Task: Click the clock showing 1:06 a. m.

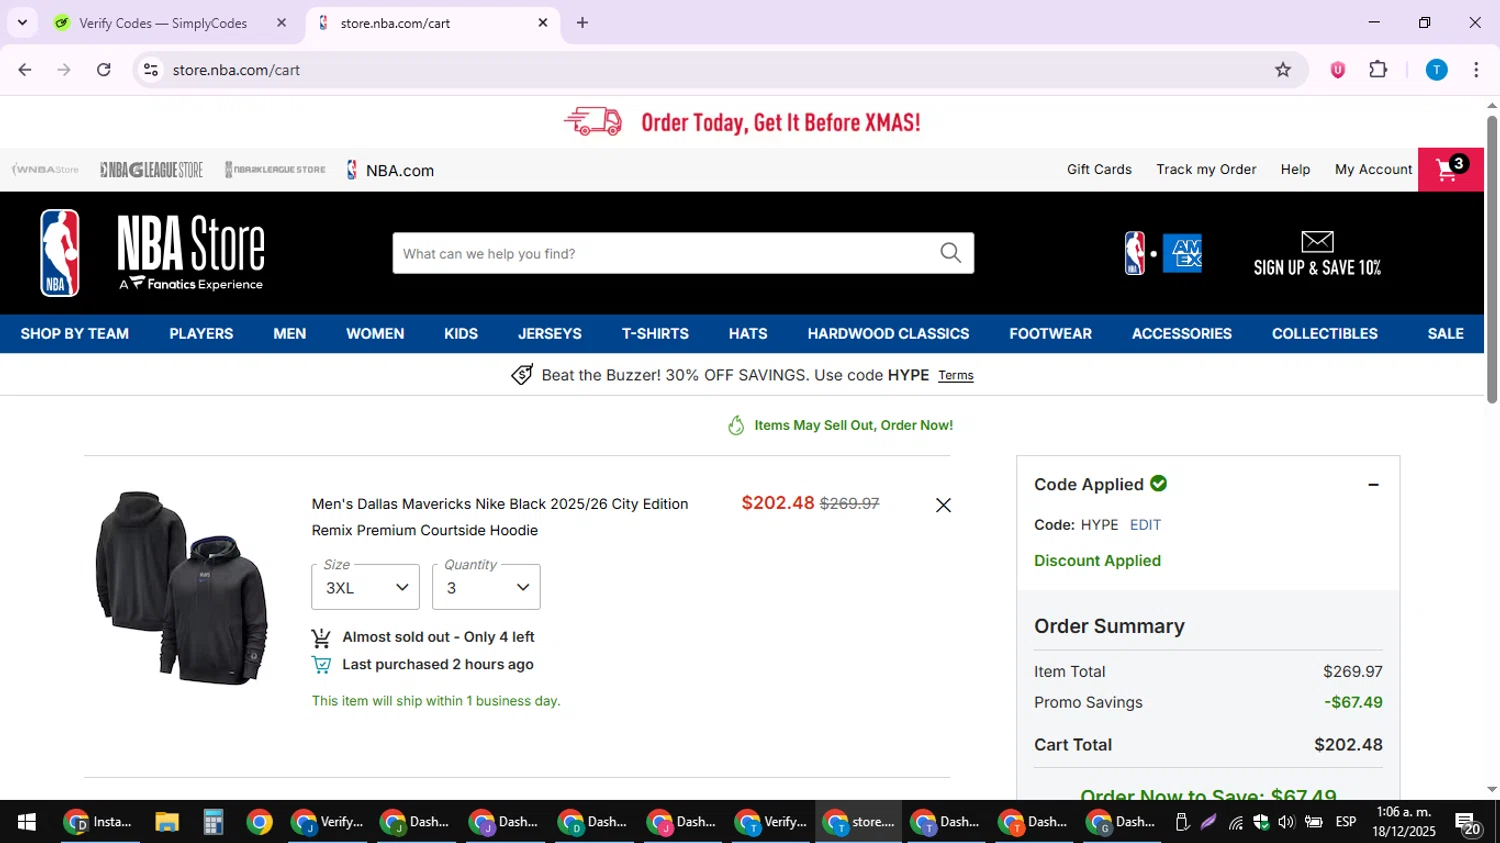Action: 1404,812
